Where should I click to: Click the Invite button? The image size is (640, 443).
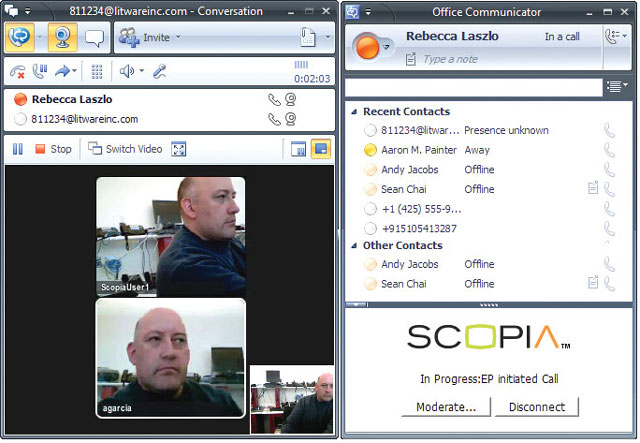pyautogui.click(x=144, y=37)
